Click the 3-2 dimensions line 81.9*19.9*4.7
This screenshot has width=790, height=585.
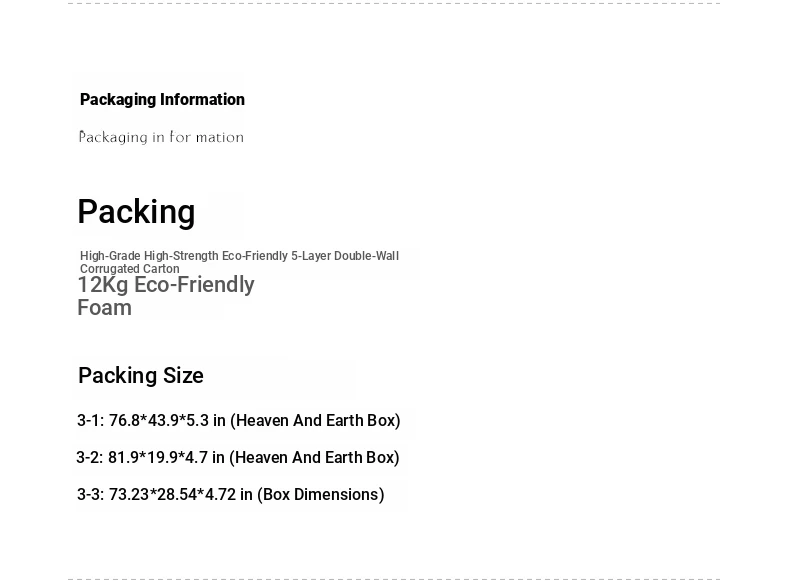(238, 457)
